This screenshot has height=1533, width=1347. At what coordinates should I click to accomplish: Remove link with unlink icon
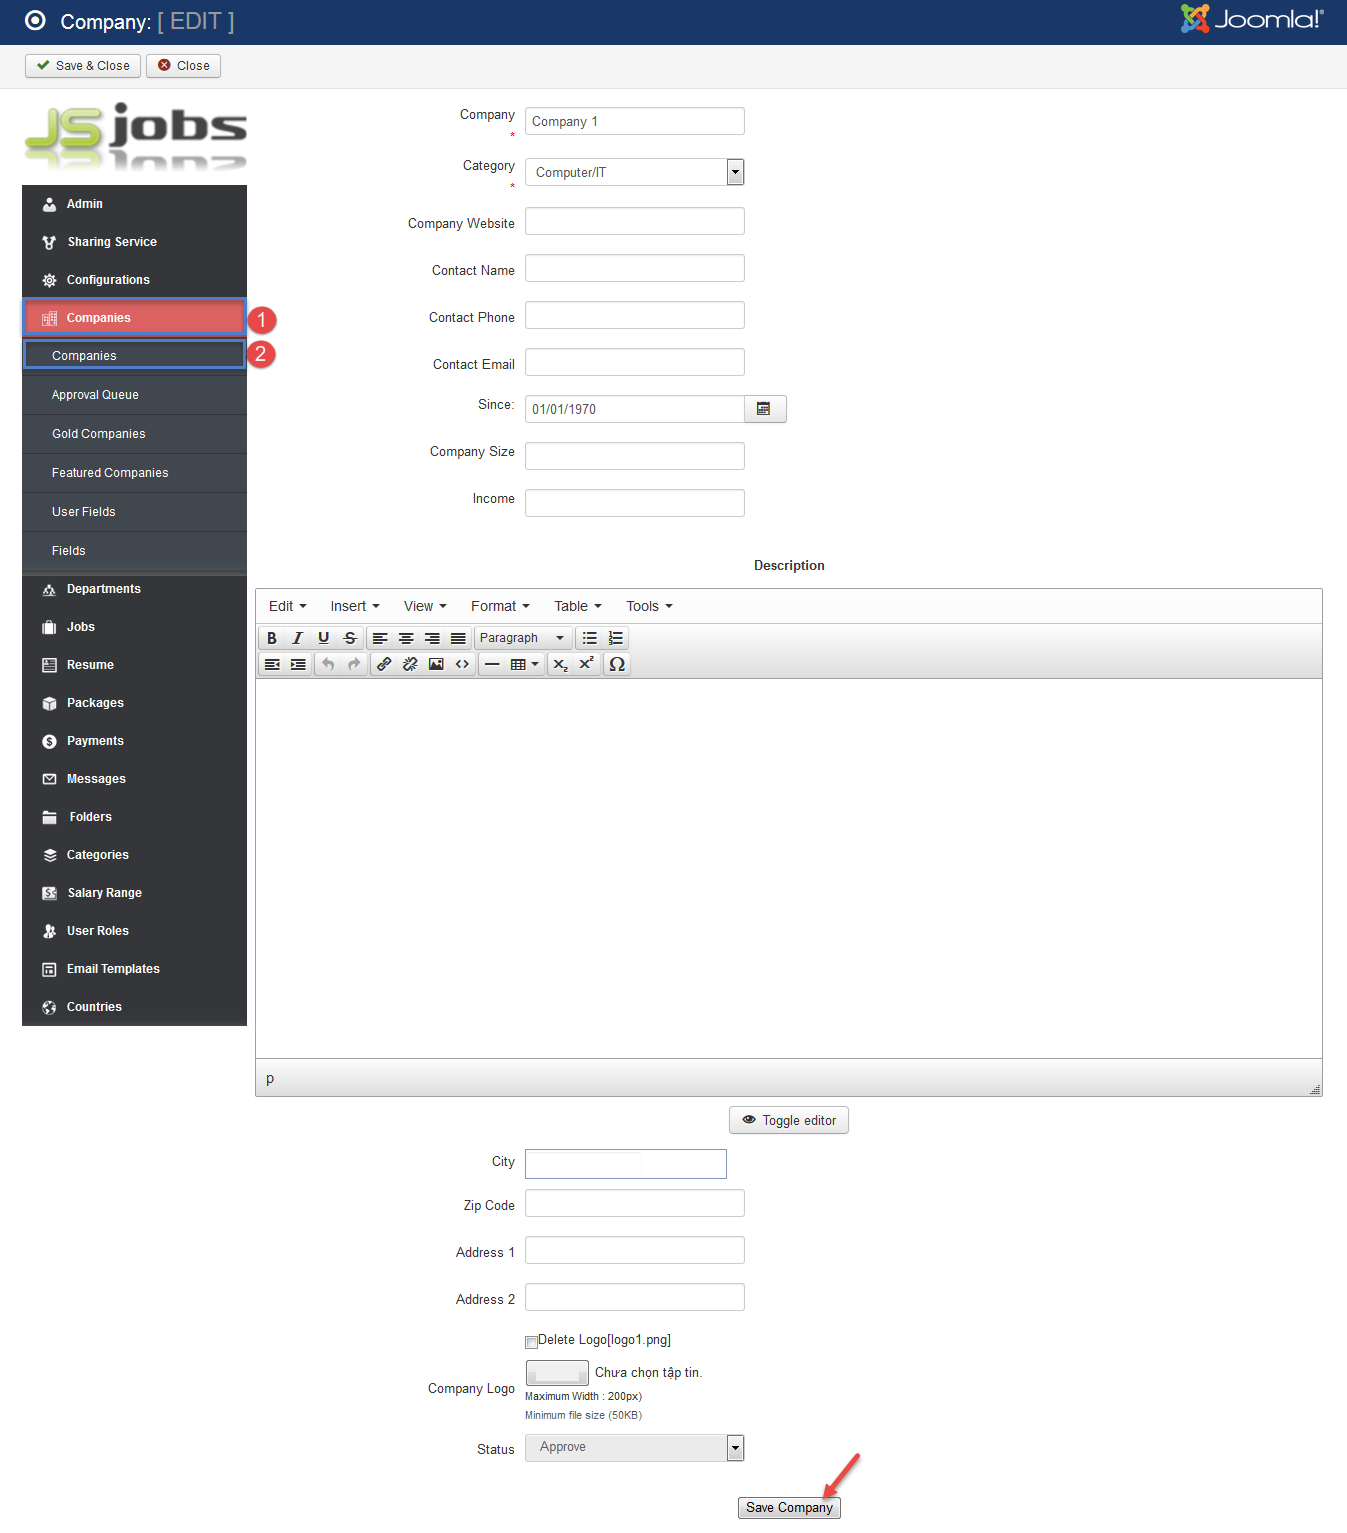410,664
